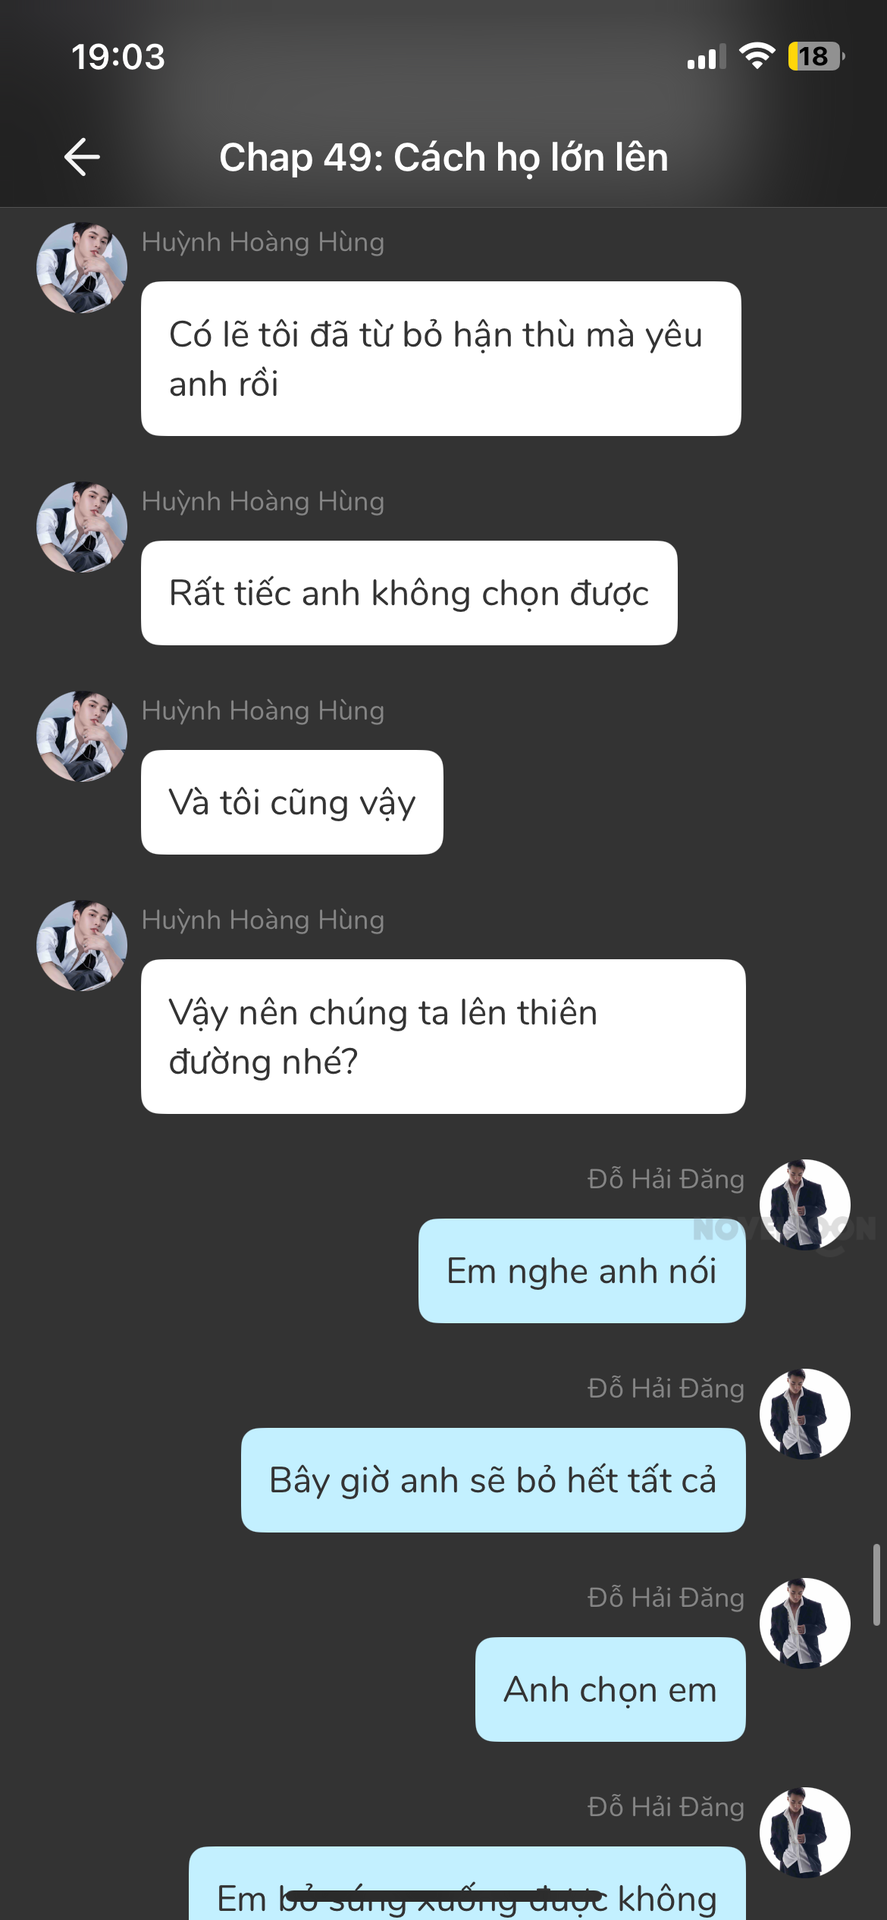Tap message bubble 'Em nghe anh nói'
The height and width of the screenshot is (1920, 887).
tap(582, 1271)
